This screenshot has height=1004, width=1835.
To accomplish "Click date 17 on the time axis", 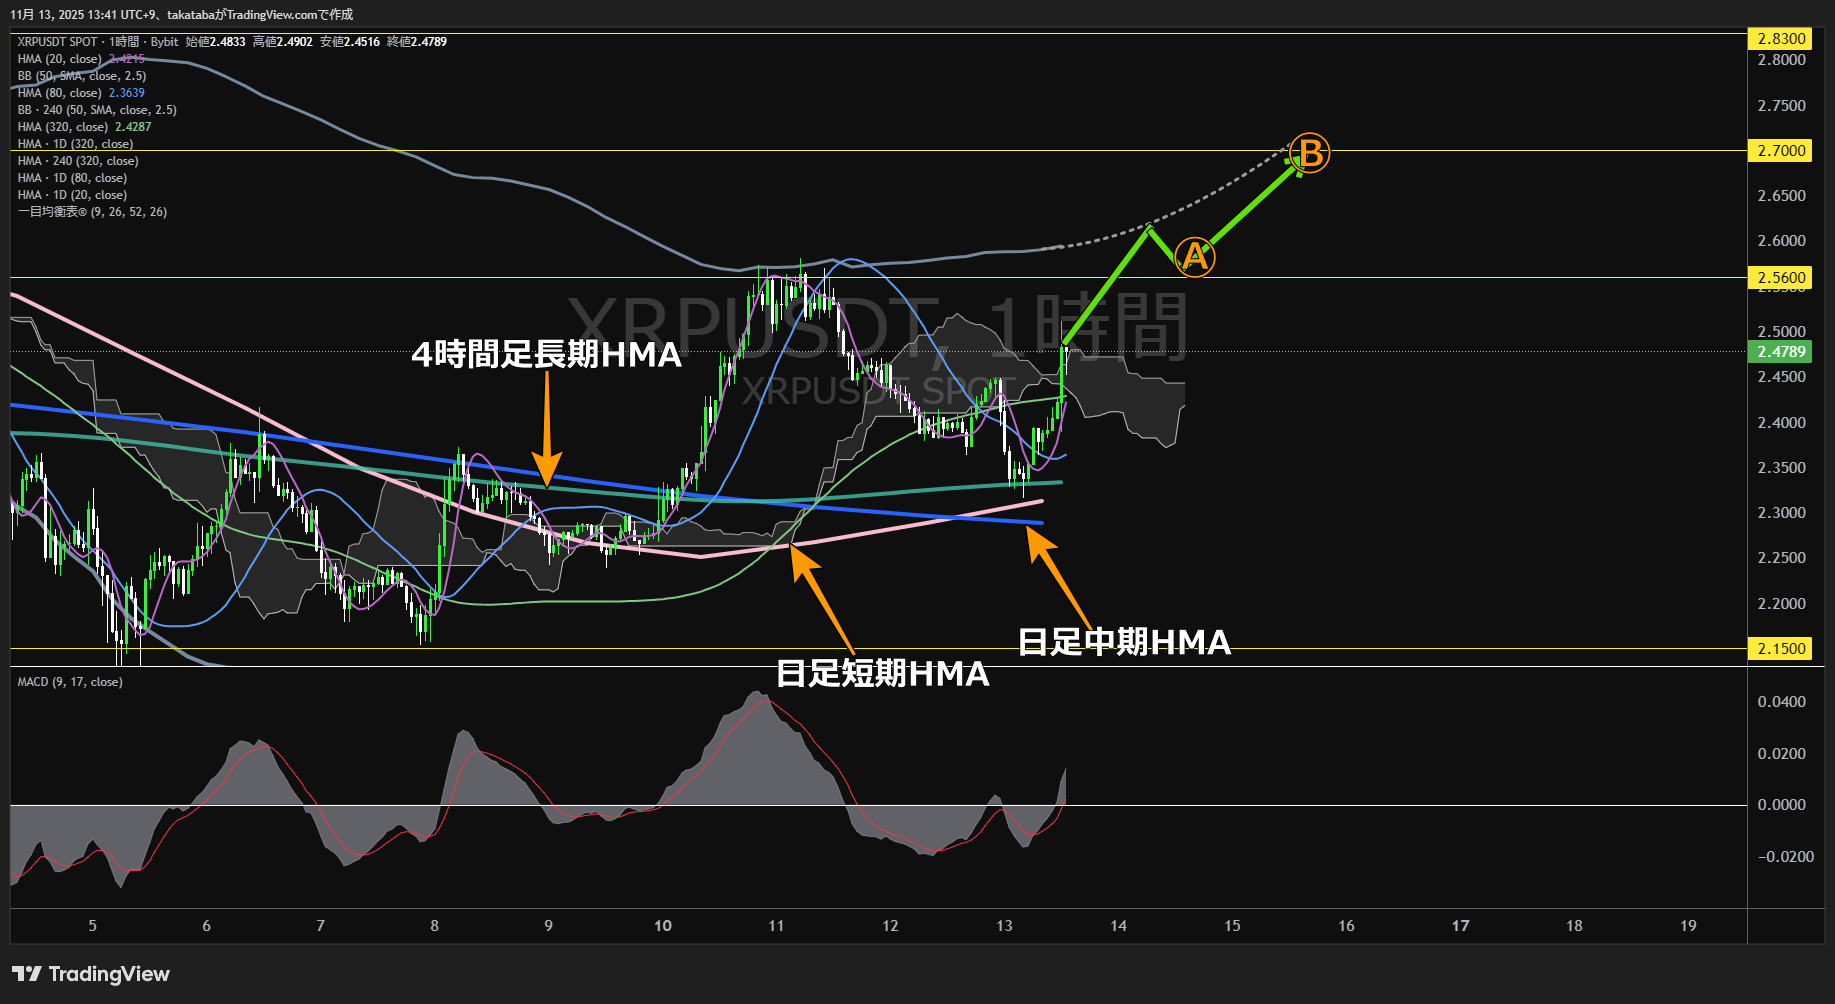I will coord(1460,926).
